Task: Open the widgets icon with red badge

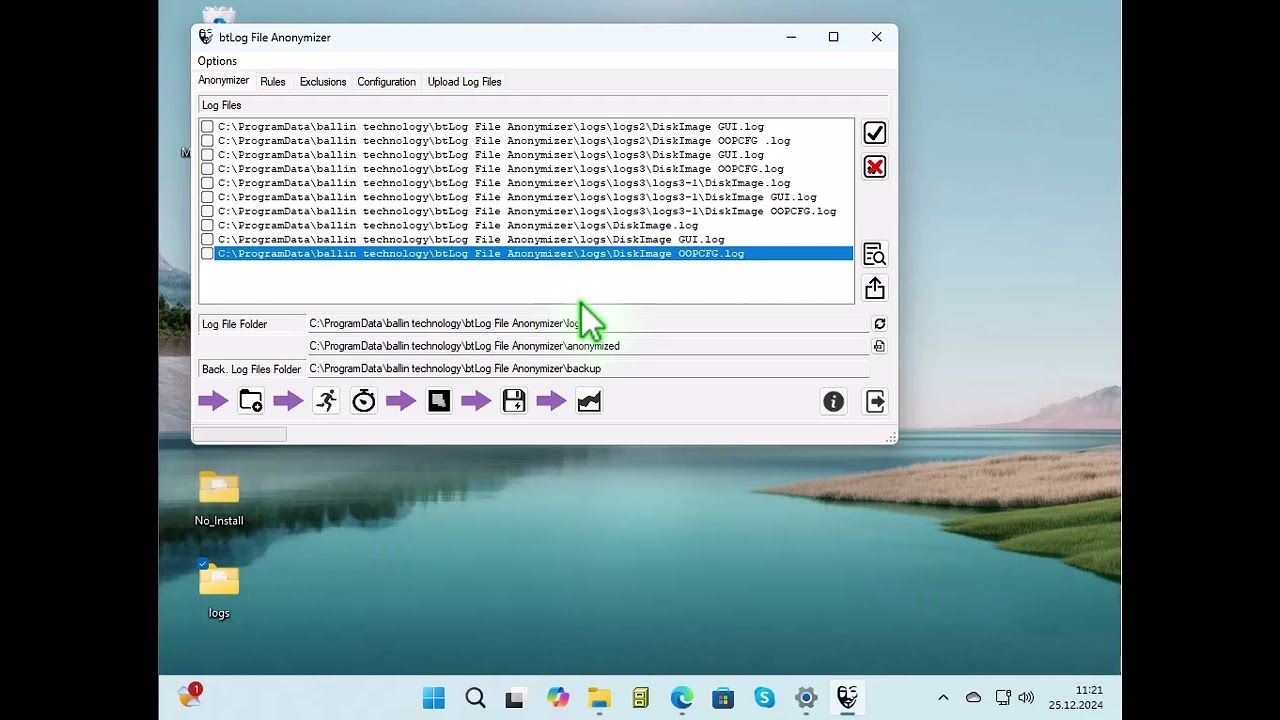Action: click(190, 696)
